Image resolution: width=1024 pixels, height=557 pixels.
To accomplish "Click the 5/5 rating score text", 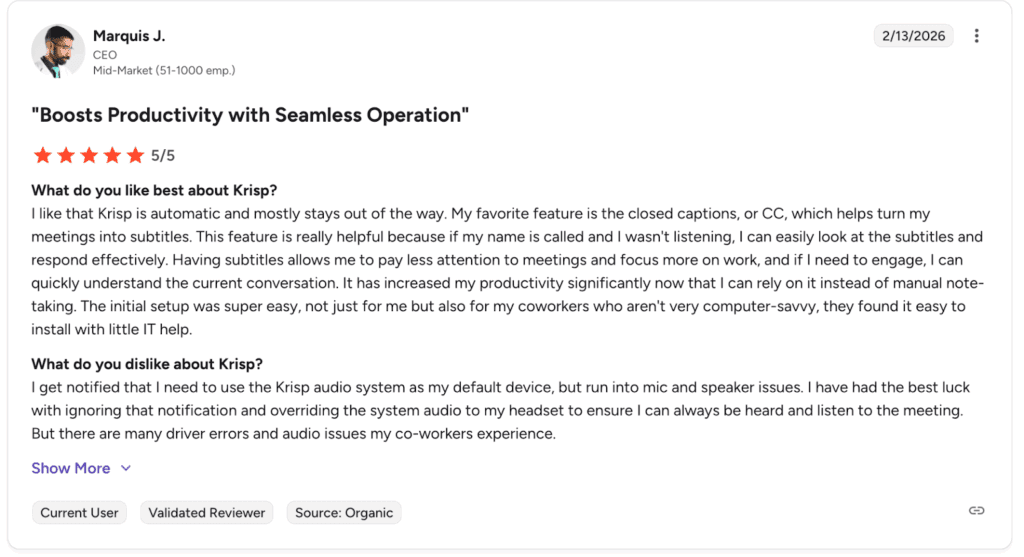I will 163,155.
